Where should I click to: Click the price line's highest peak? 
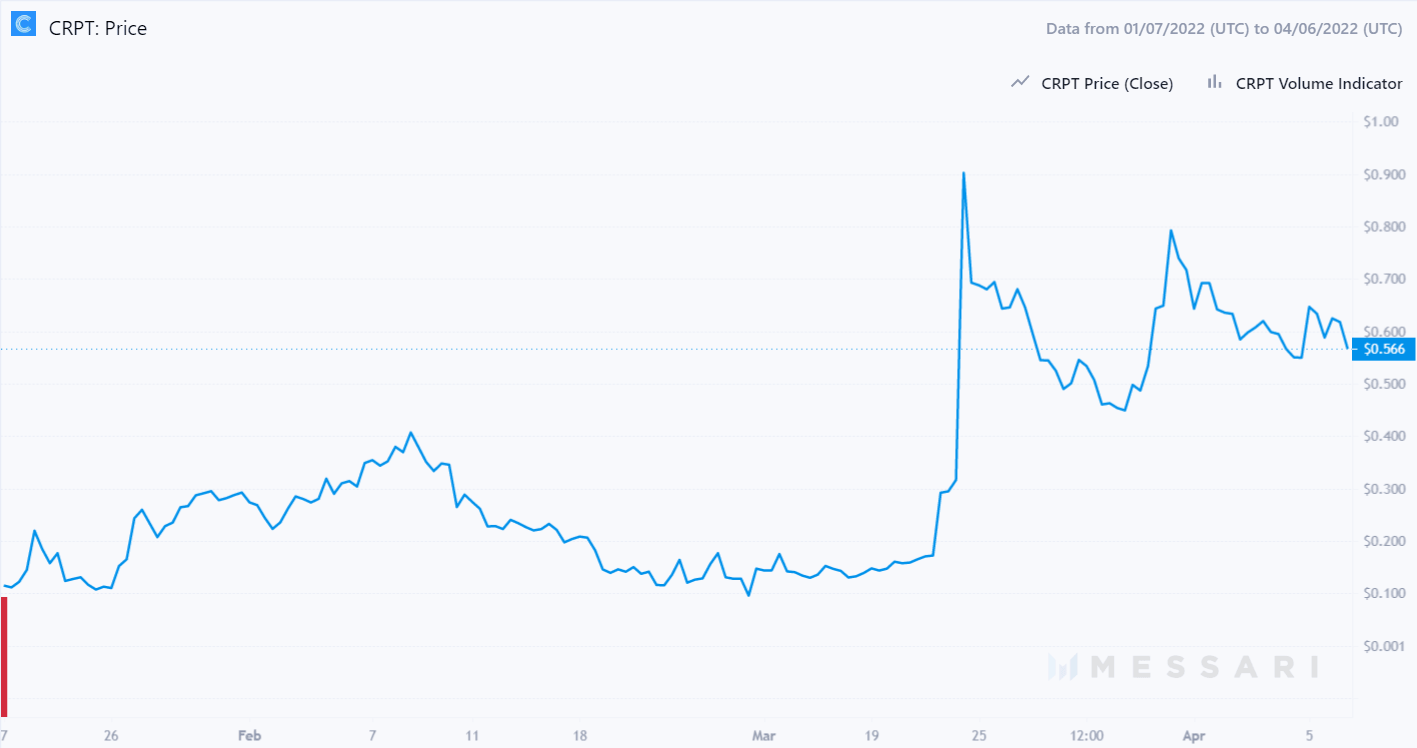coord(963,173)
